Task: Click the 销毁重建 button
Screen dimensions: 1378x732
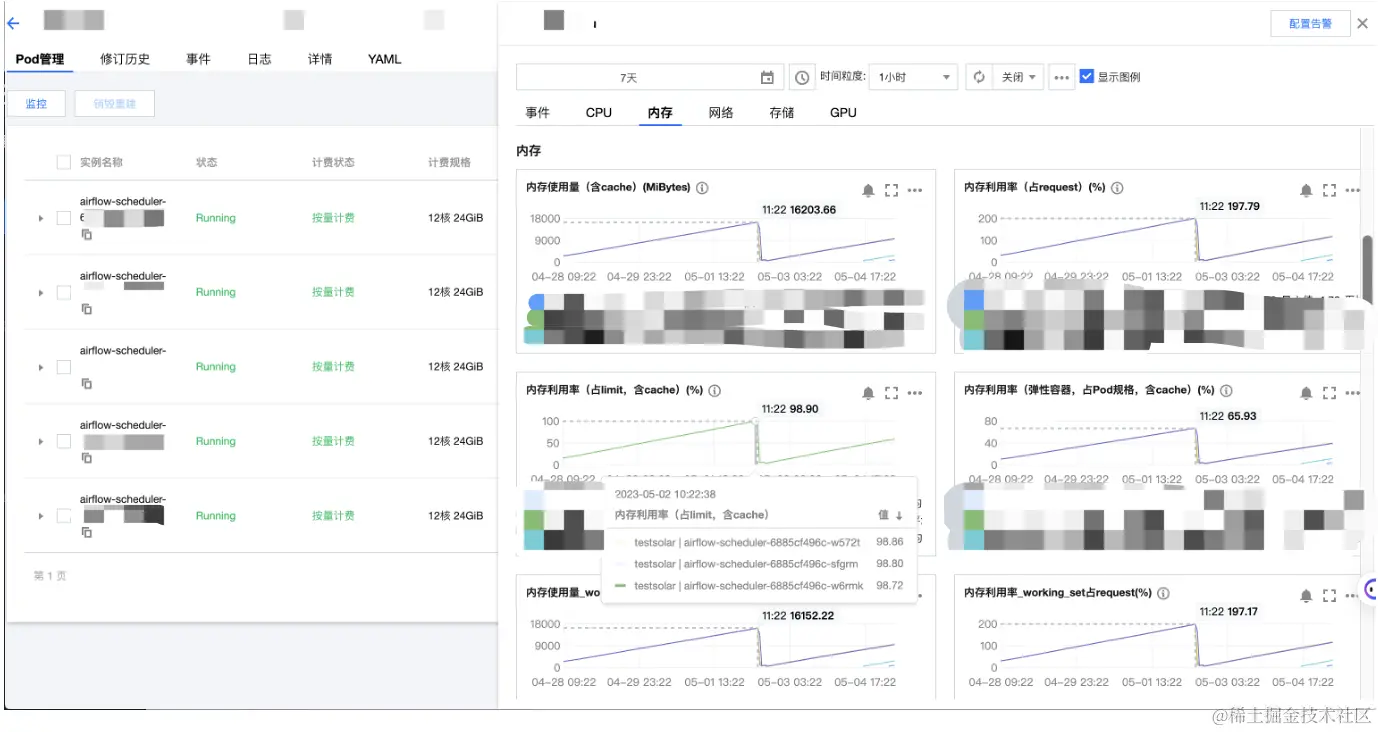Action: (115, 103)
